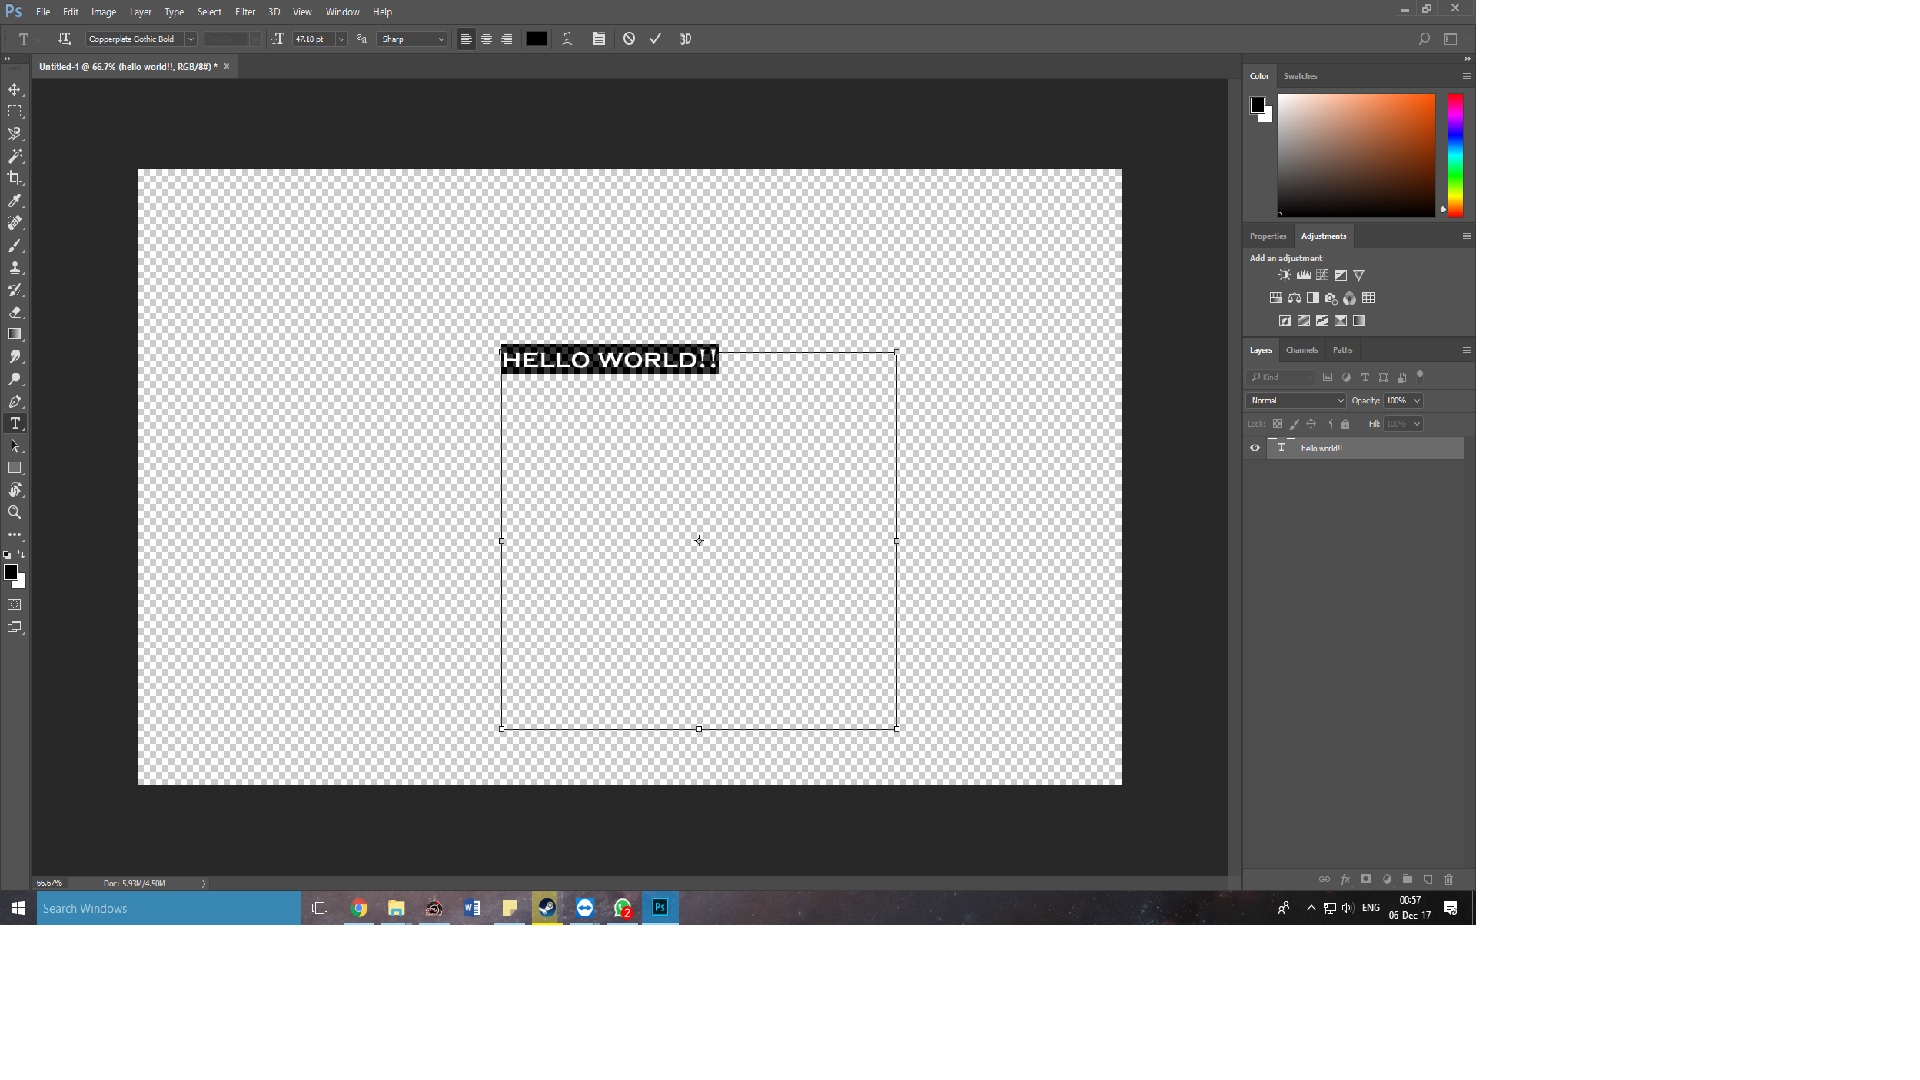This screenshot has width=1920, height=1080.
Task: Open the Filter menu
Action: 245,11
